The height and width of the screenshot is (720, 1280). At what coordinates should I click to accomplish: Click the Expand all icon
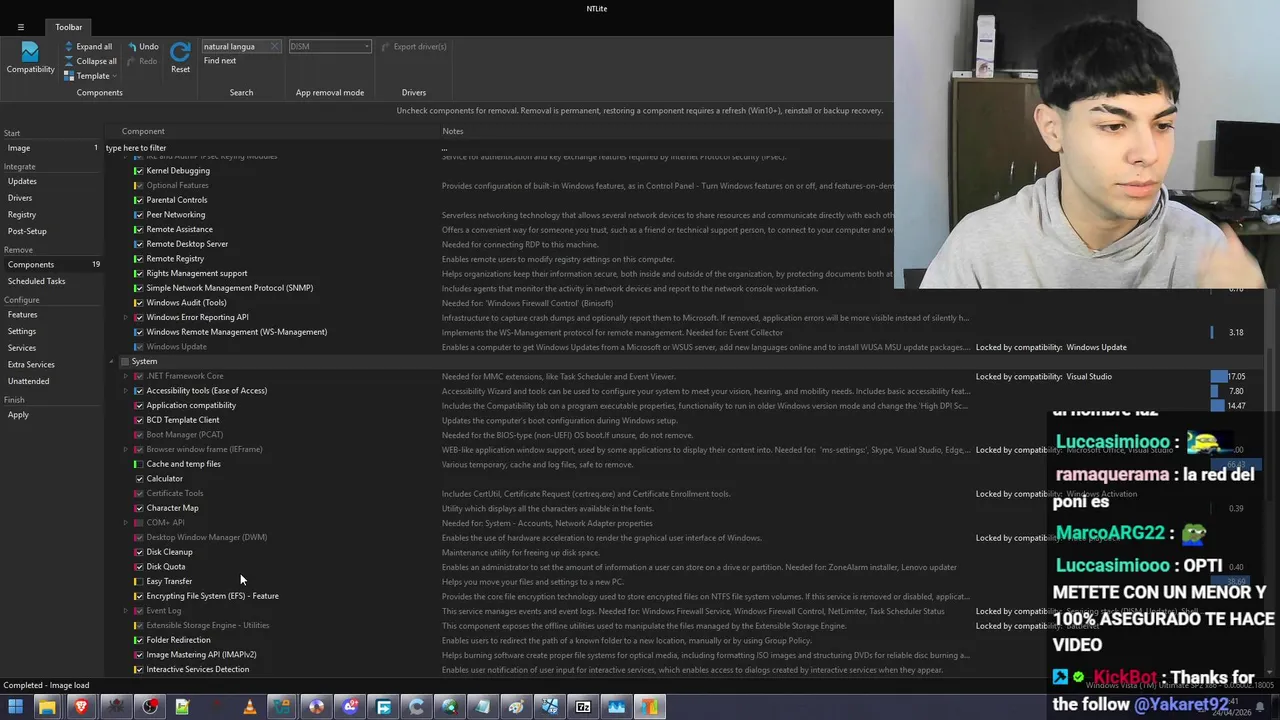click(x=69, y=46)
